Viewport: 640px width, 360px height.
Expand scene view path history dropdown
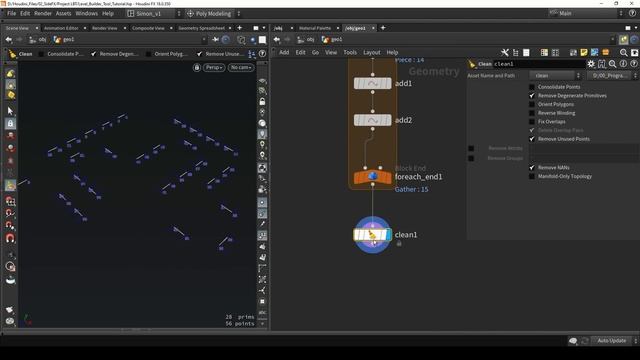204,40
